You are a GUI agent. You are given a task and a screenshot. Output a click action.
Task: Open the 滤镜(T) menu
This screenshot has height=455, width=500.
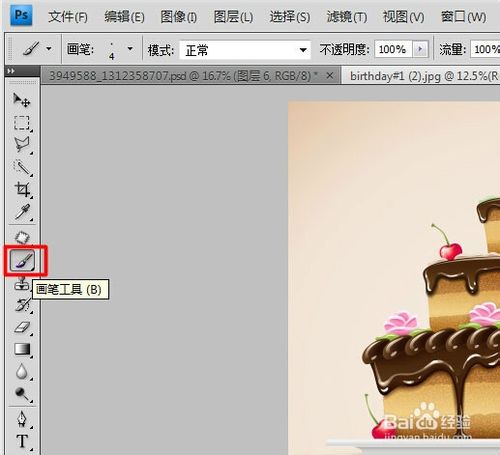click(347, 17)
